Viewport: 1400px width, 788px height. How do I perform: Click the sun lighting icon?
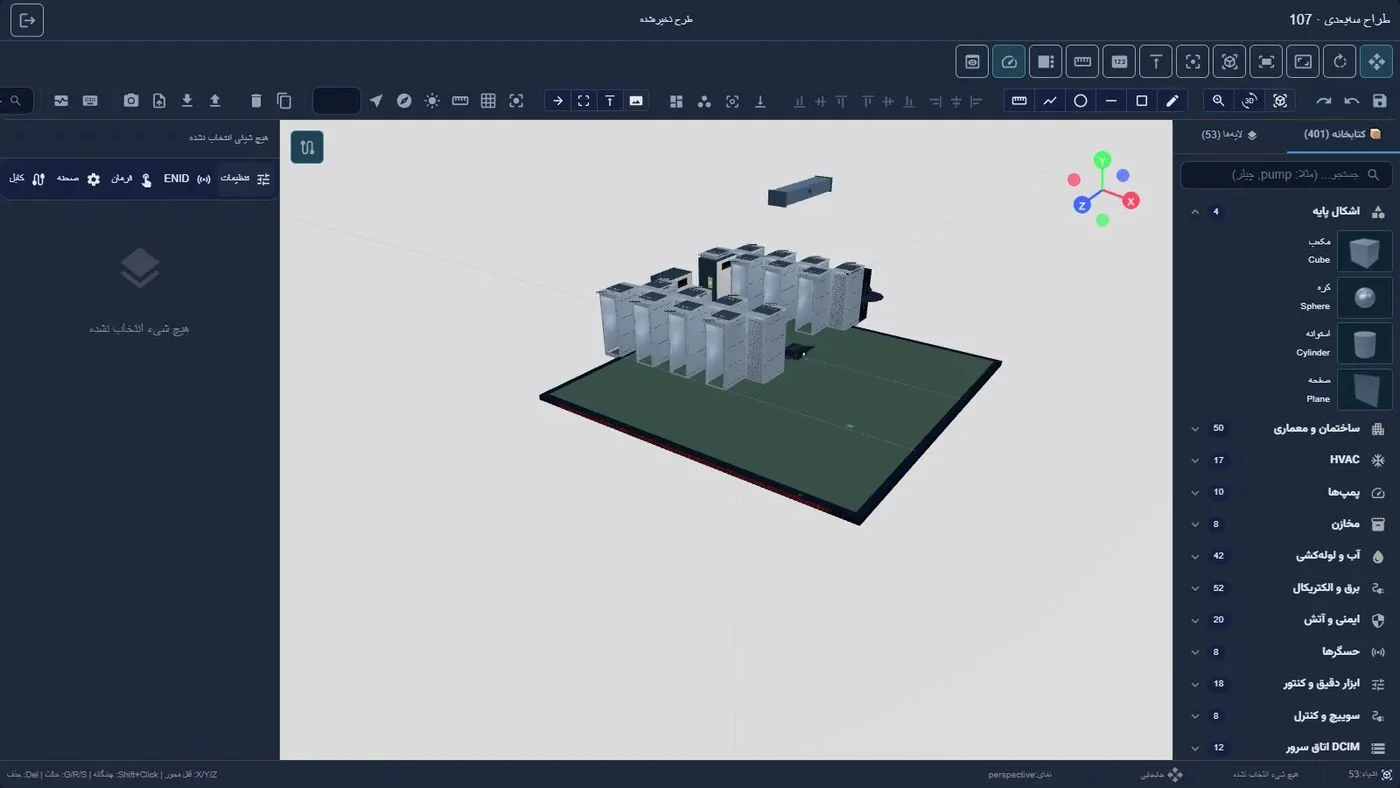(432, 101)
